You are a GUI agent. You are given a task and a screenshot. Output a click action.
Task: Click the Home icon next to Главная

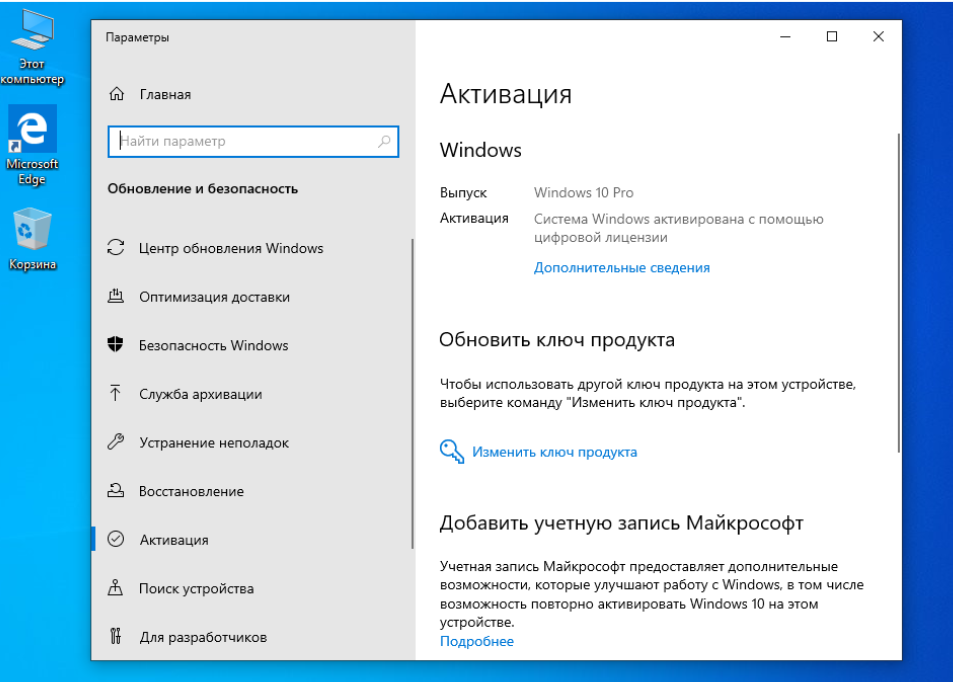pyautogui.click(x=117, y=94)
